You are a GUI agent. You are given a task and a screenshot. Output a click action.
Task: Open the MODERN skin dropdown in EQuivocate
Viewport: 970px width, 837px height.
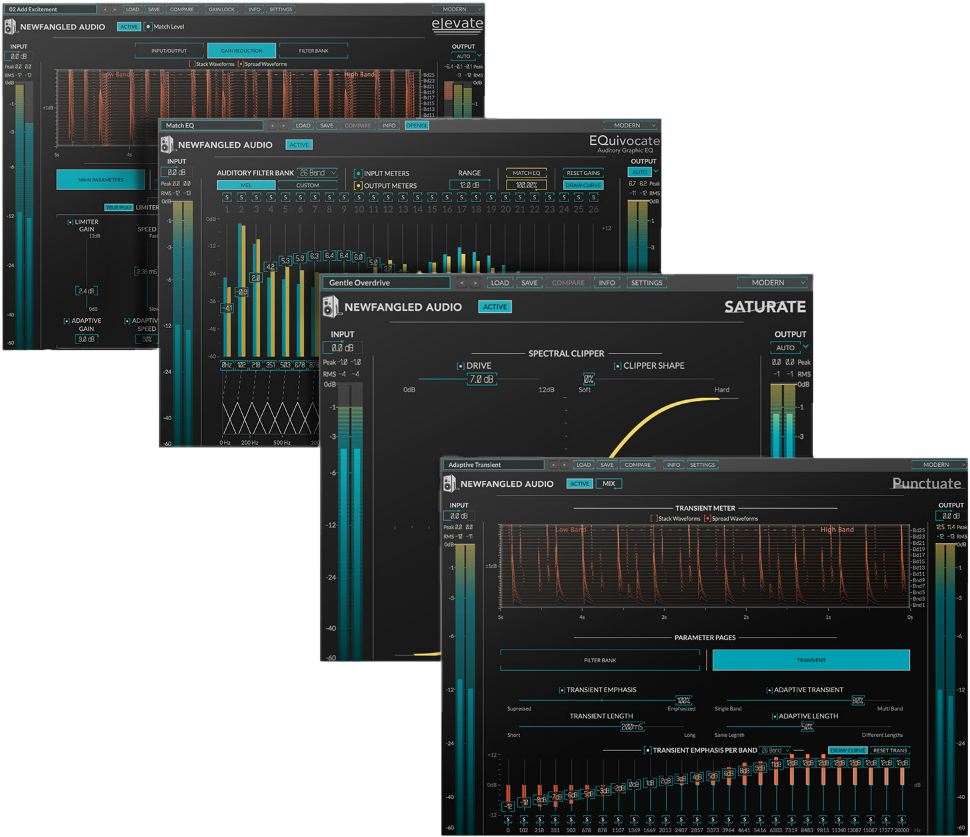(631, 126)
